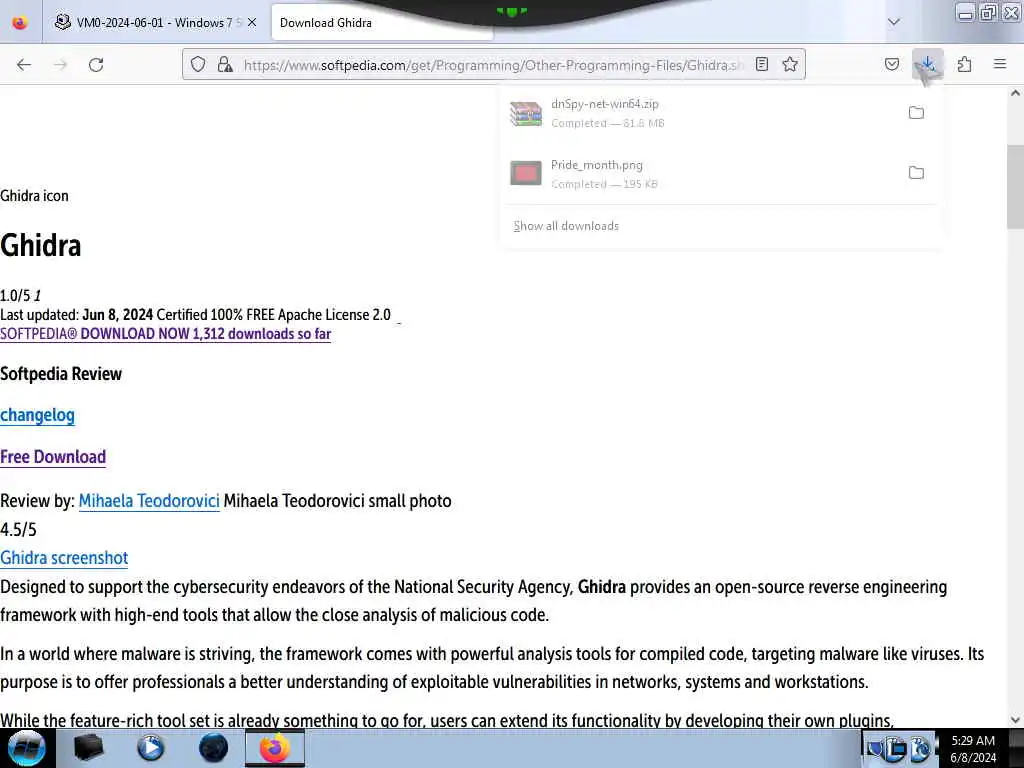
Task: Open the black folder taskbar icon
Action: (88, 748)
